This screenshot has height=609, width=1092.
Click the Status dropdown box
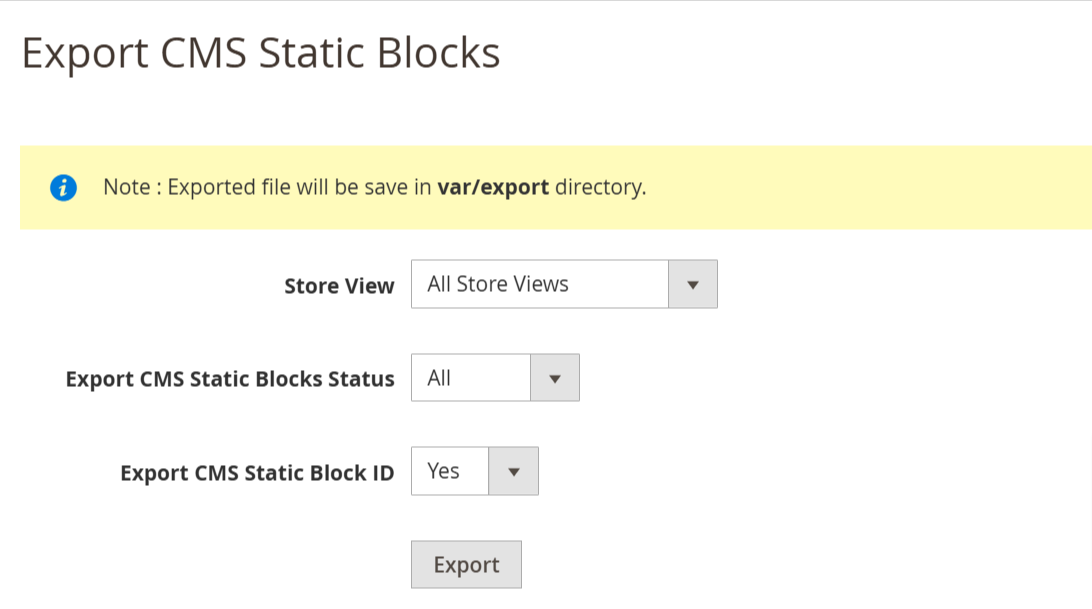click(x=470, y=378)
